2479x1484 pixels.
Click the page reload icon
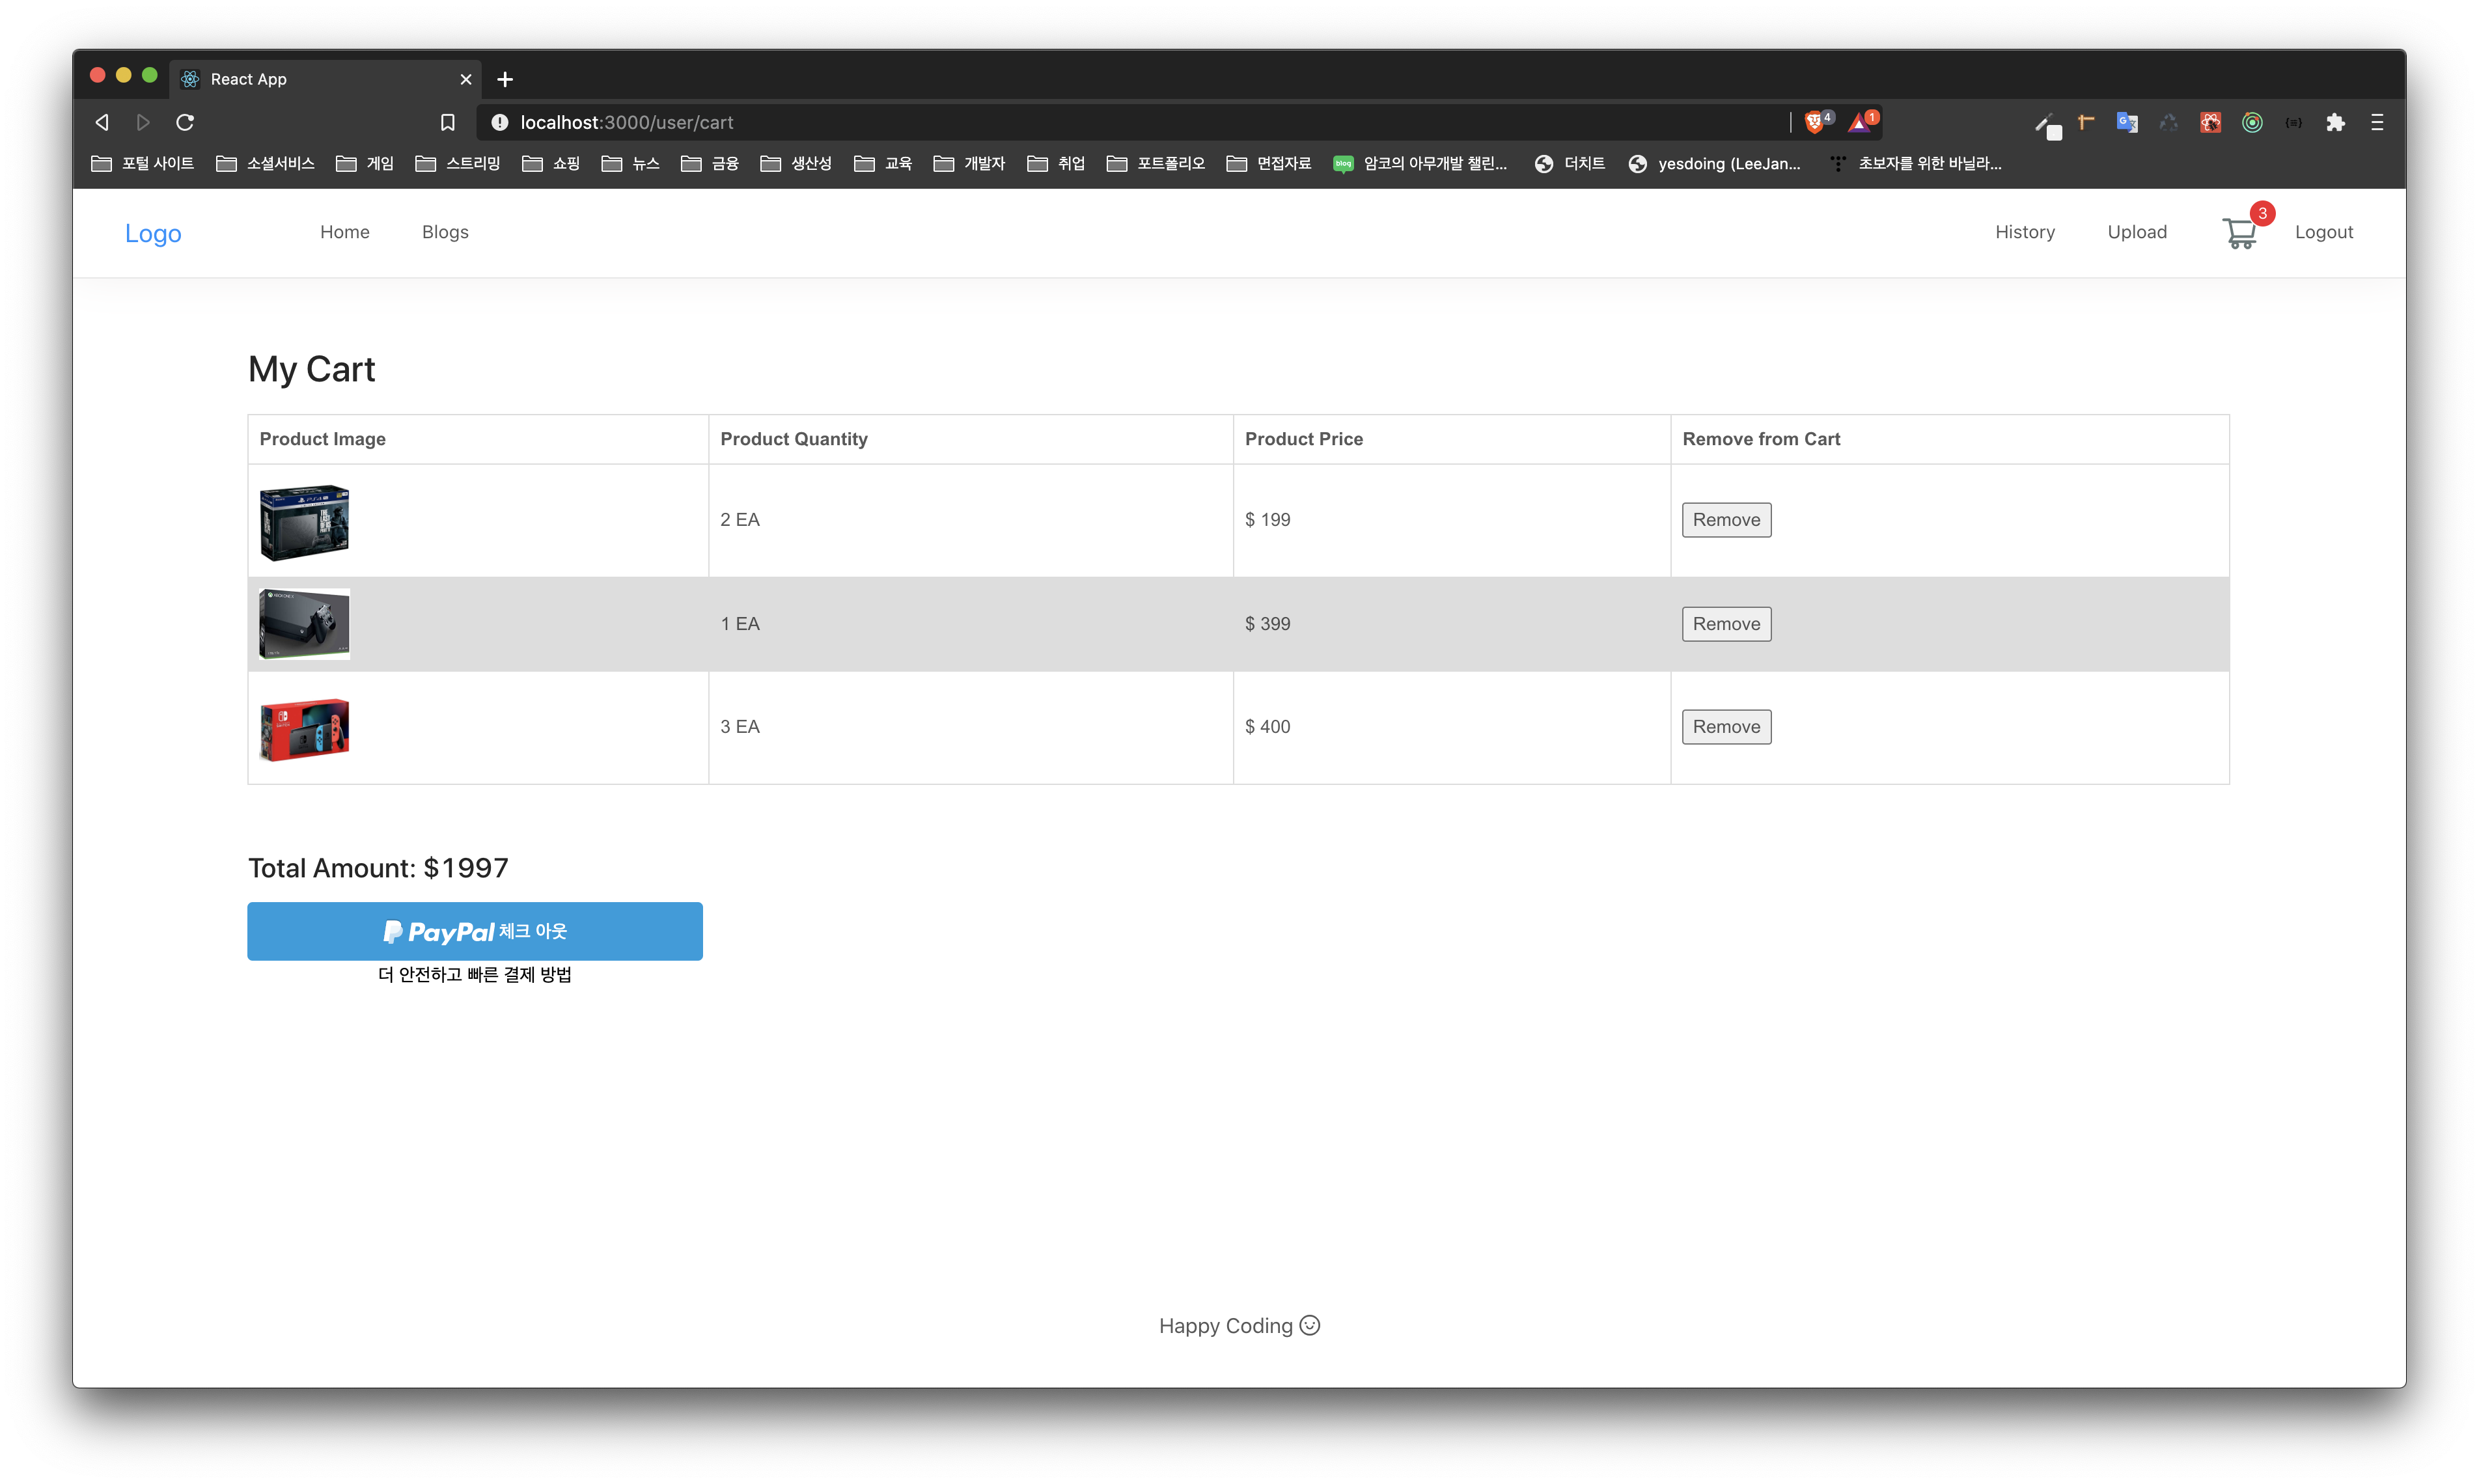pos(185,121)
